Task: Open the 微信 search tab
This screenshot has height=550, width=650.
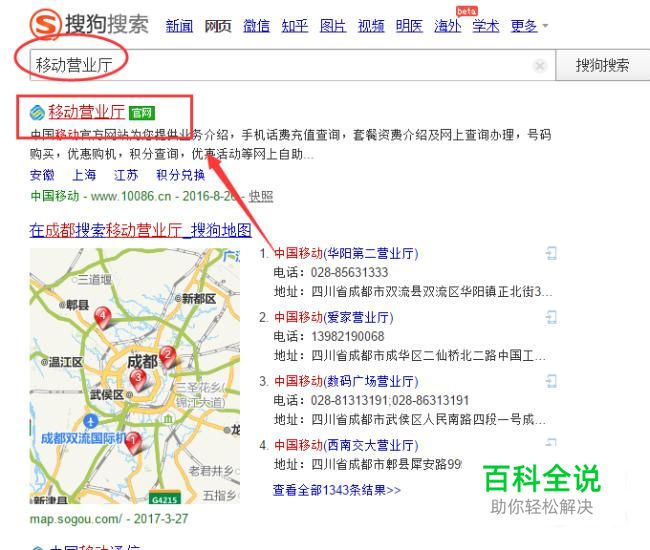Action: pyautogui.click(x=256, y=26)
